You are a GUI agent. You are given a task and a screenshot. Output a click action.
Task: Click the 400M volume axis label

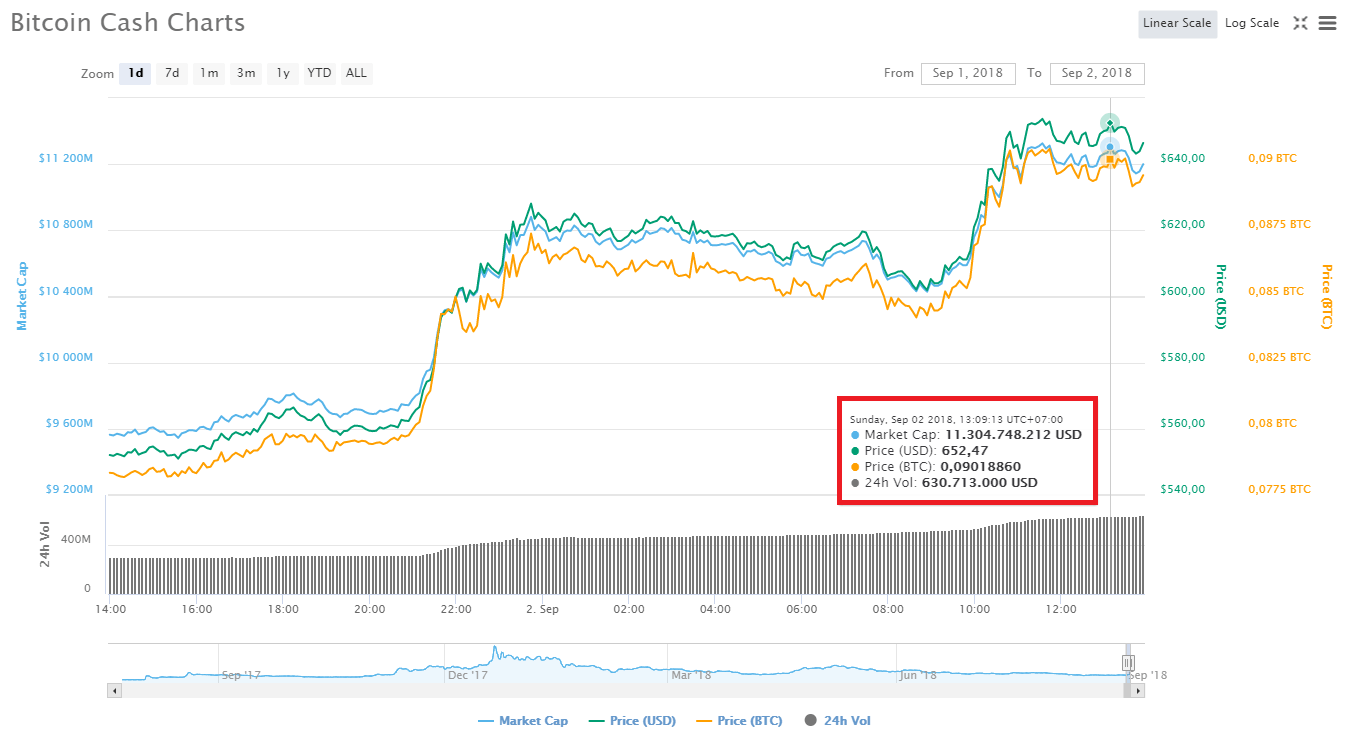coord(76,539)
